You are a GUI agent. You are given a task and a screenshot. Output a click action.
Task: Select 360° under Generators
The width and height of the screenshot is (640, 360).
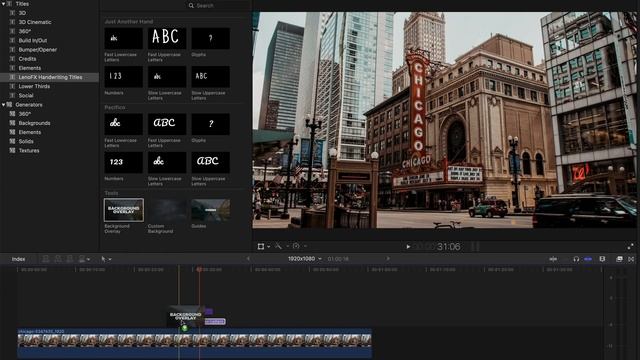[24, 114]
